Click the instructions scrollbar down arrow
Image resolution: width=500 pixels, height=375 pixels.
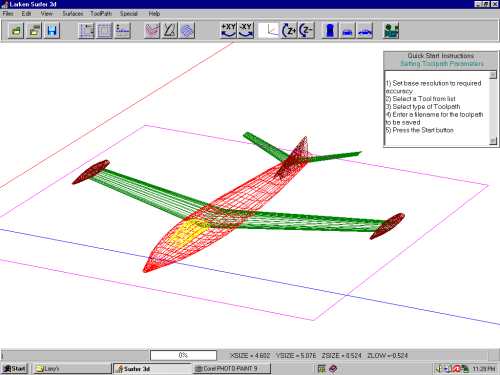point(493,141)
